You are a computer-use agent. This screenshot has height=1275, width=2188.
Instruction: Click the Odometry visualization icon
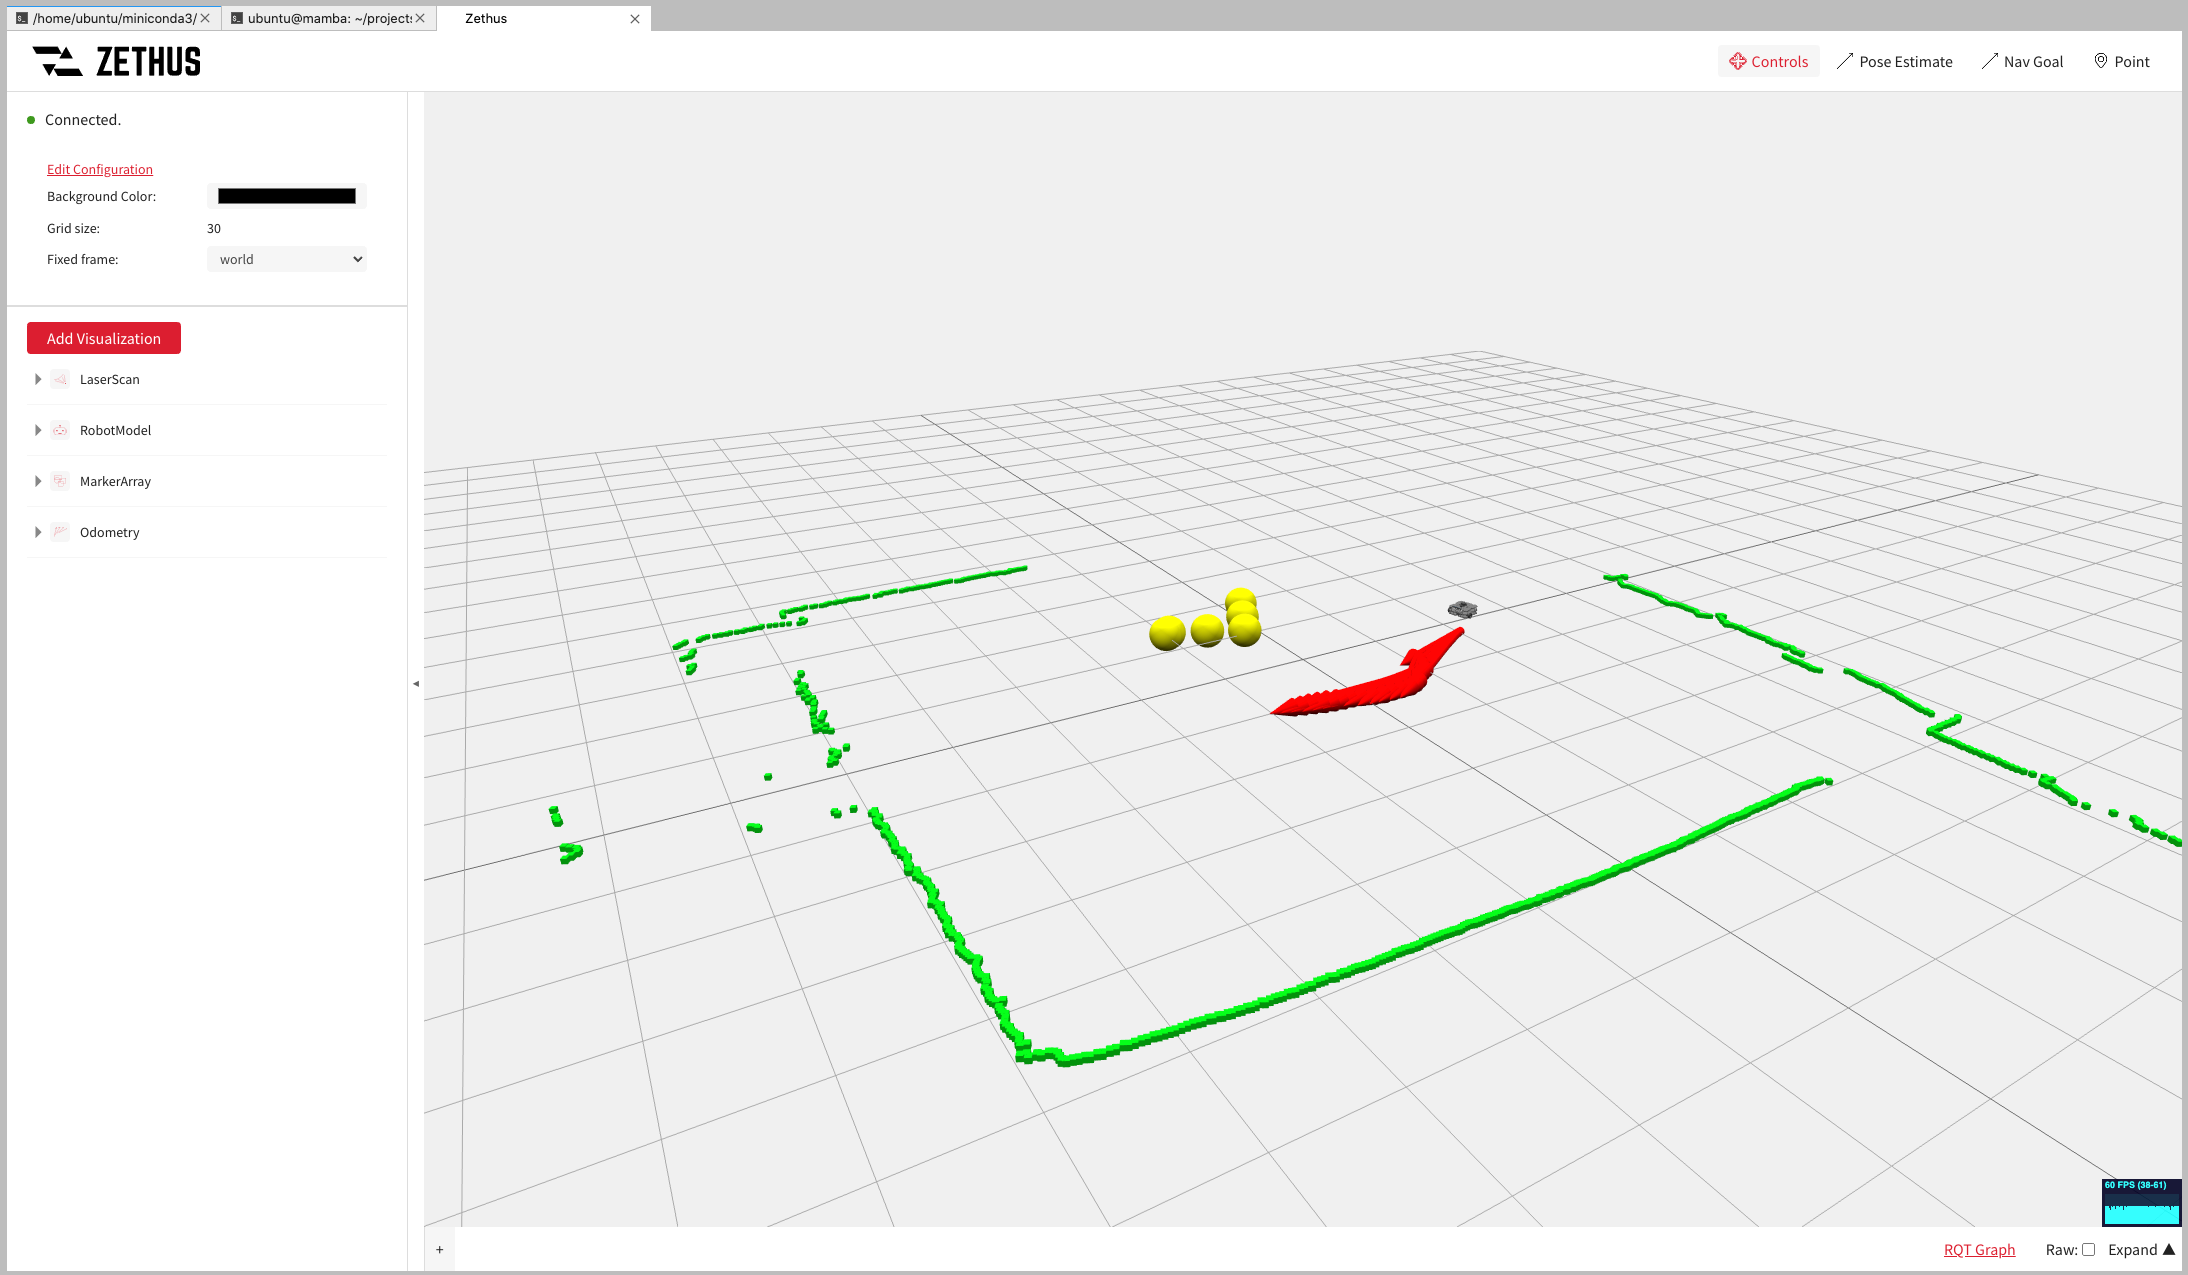pyautogui.click(x=60, y=532)
